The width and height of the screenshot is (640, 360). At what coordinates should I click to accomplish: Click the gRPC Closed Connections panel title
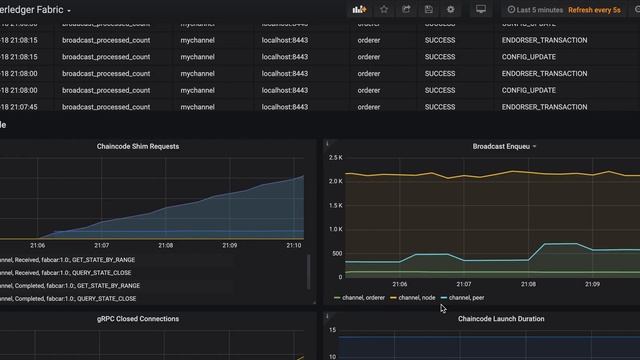coord(138,319)
